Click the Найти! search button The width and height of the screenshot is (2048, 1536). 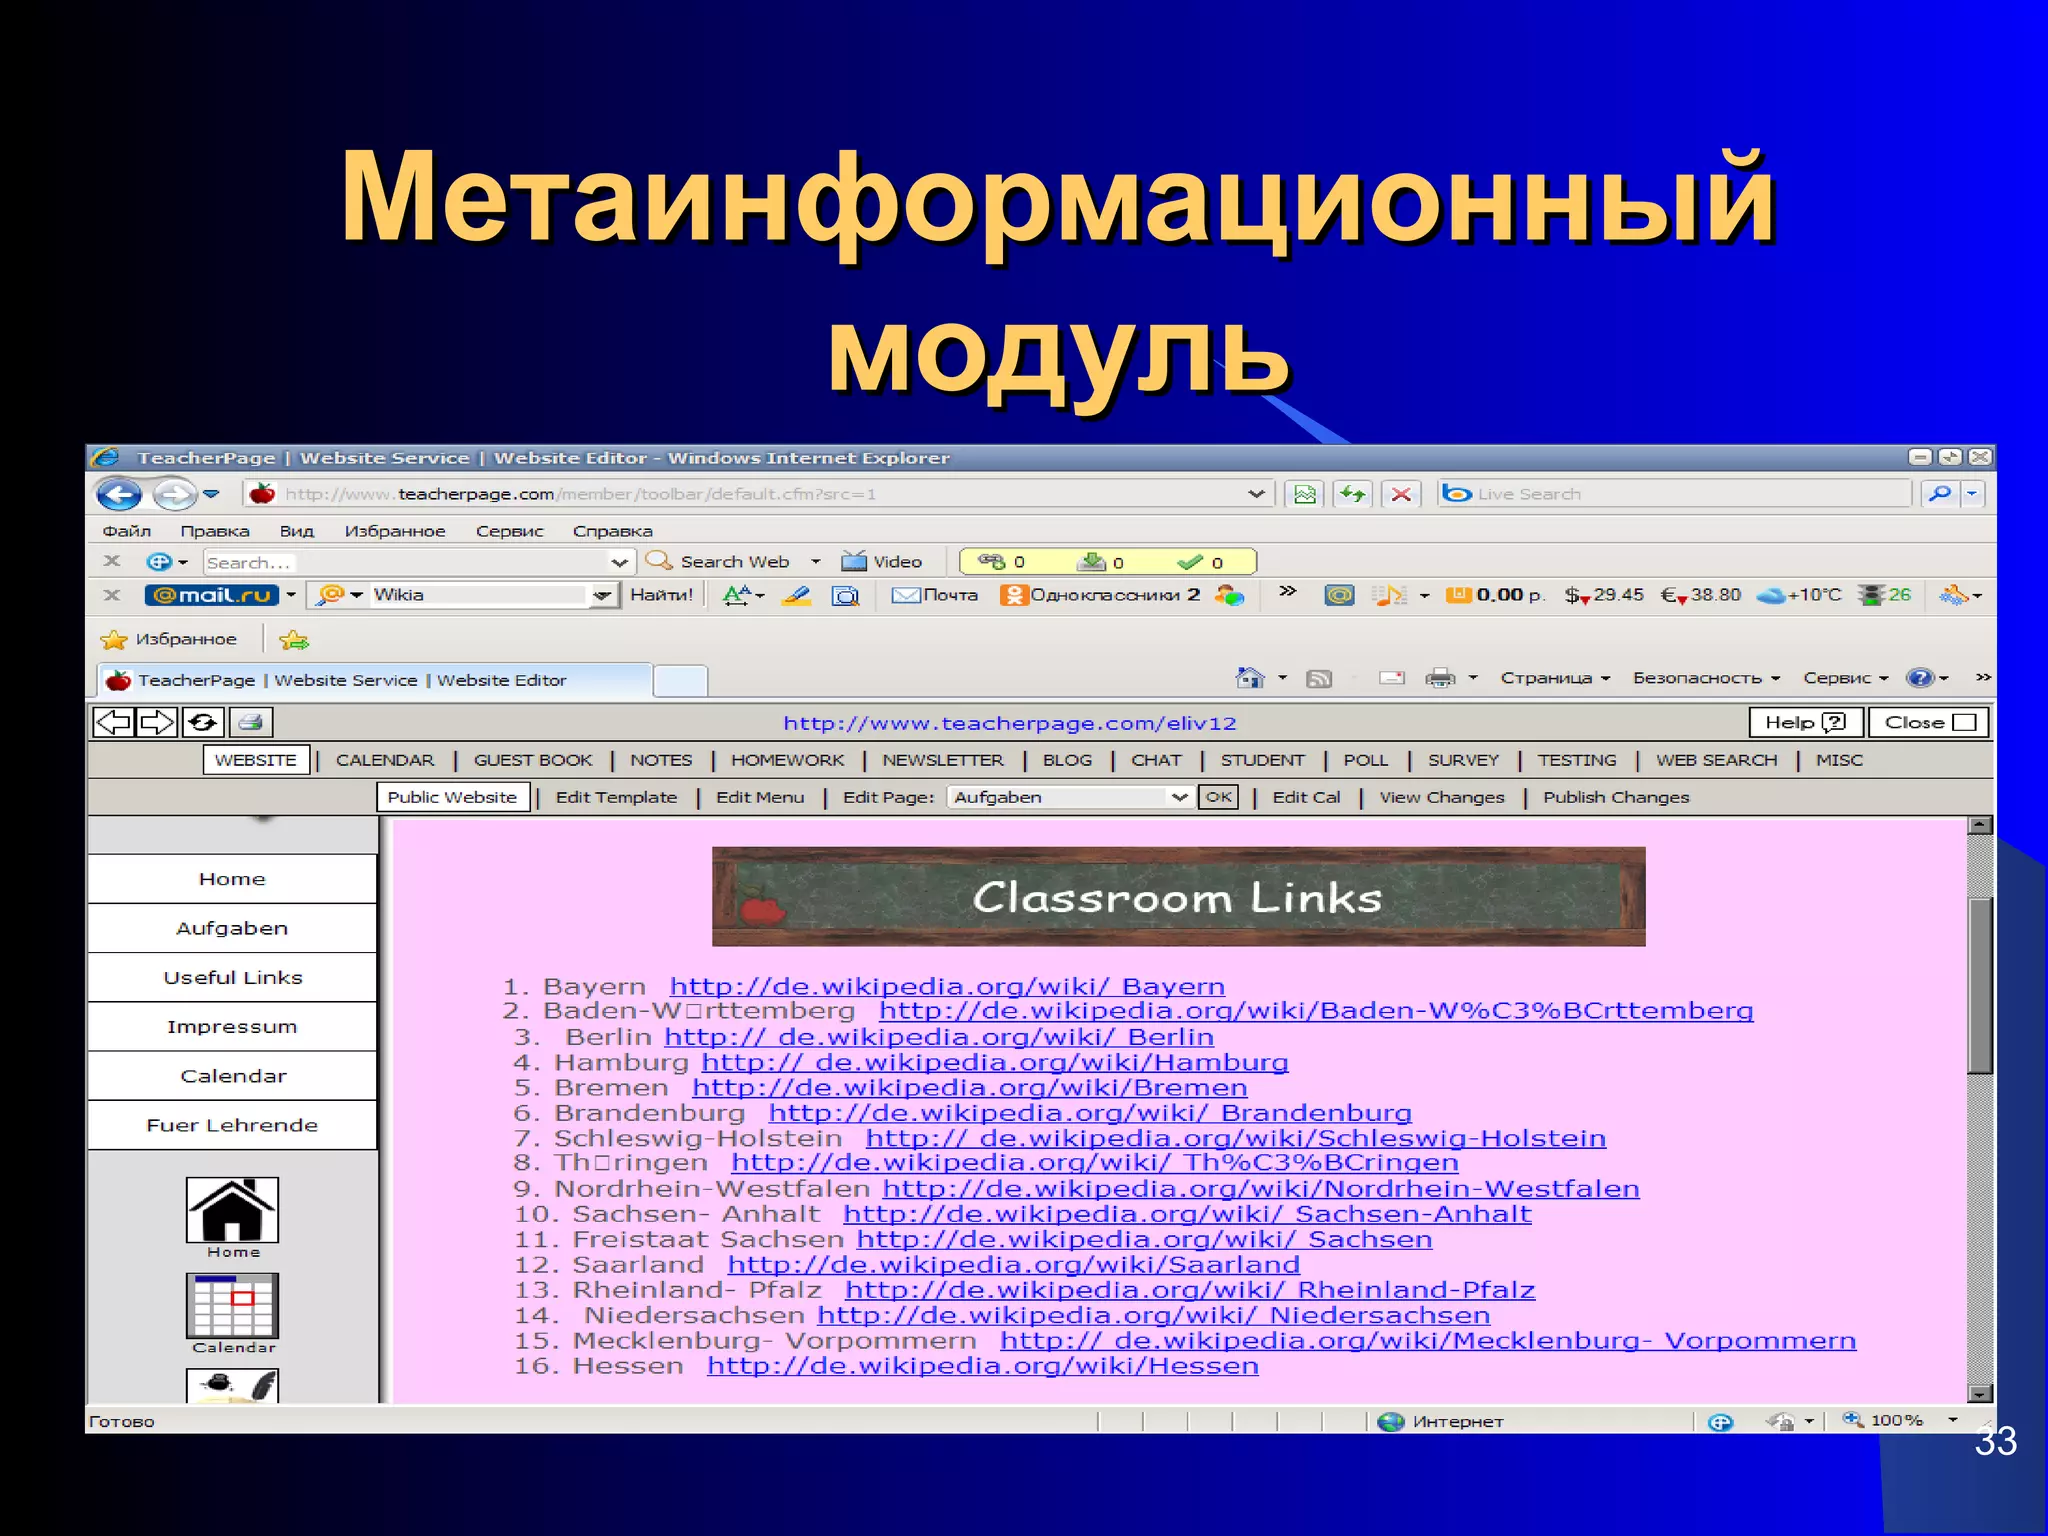tap(661, 595)
